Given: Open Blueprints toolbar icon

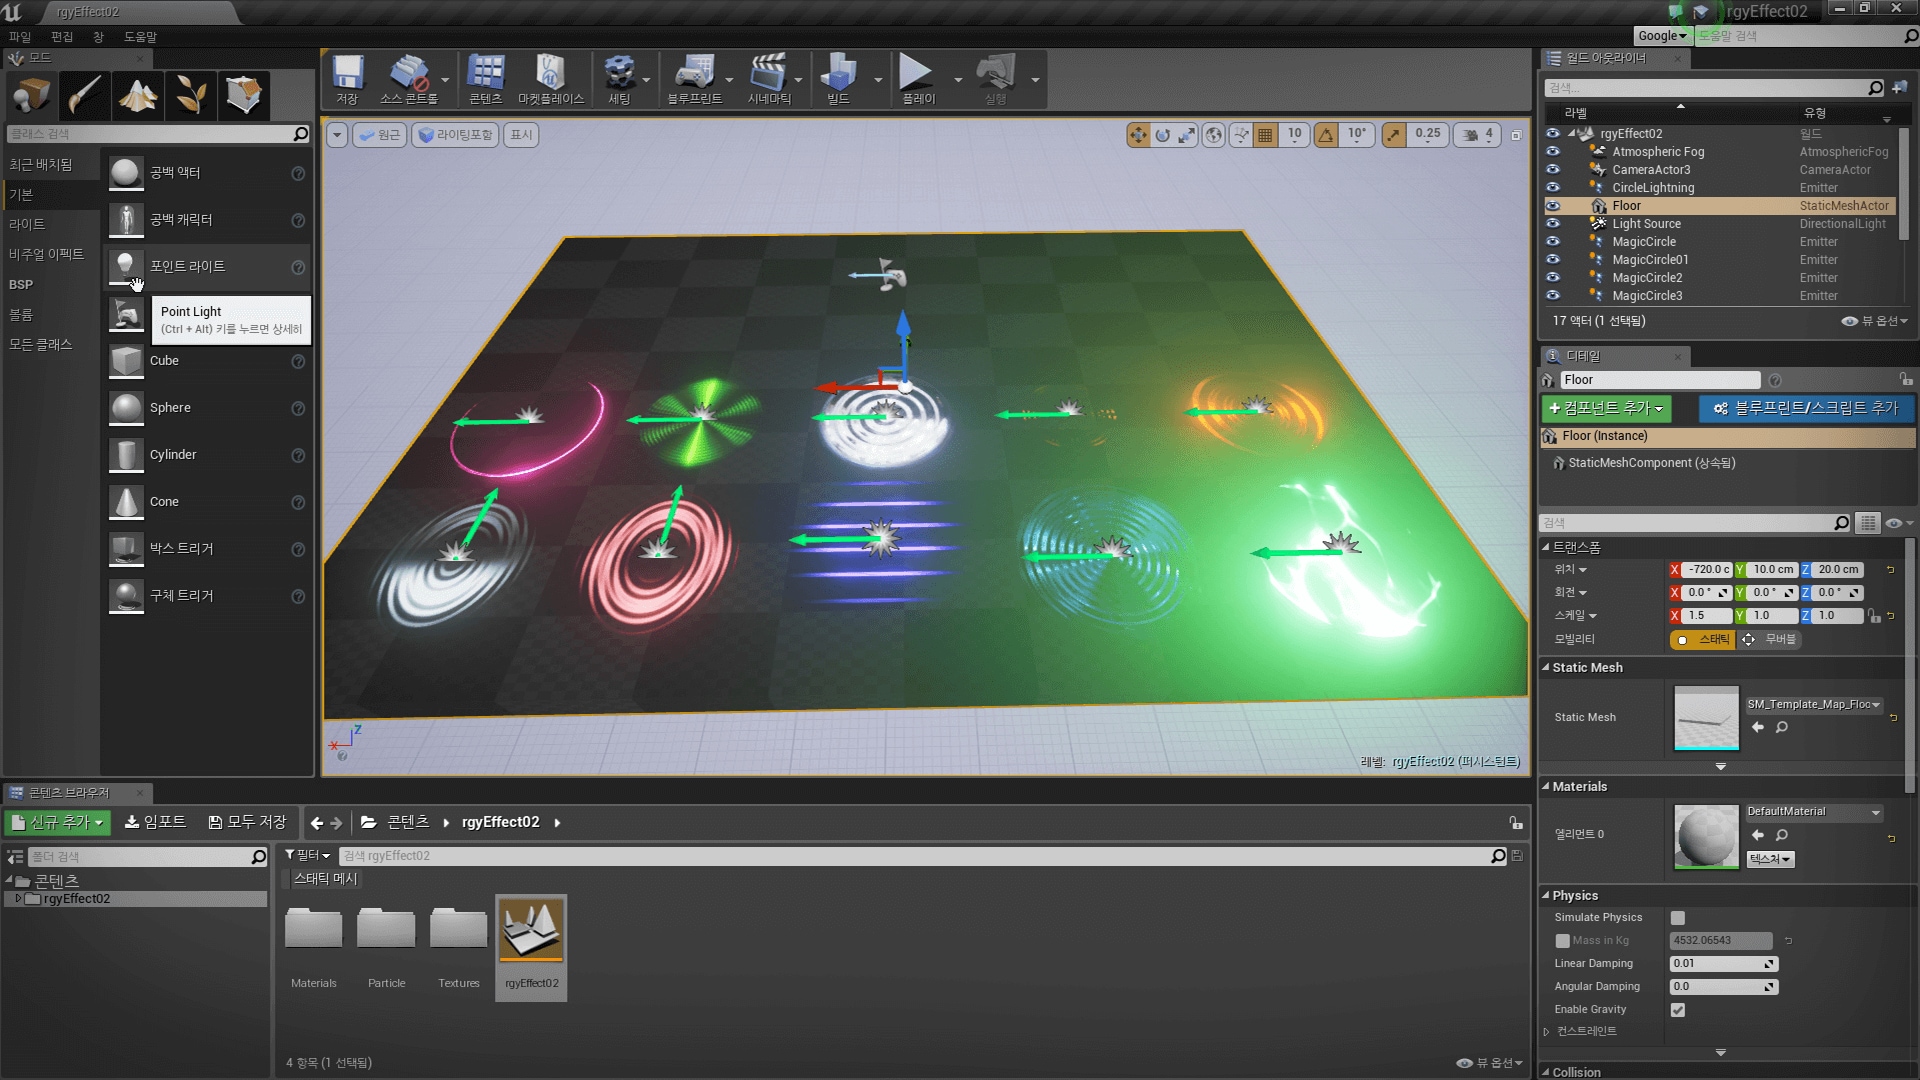Looking at the screenshot, I should coord(694,79).
